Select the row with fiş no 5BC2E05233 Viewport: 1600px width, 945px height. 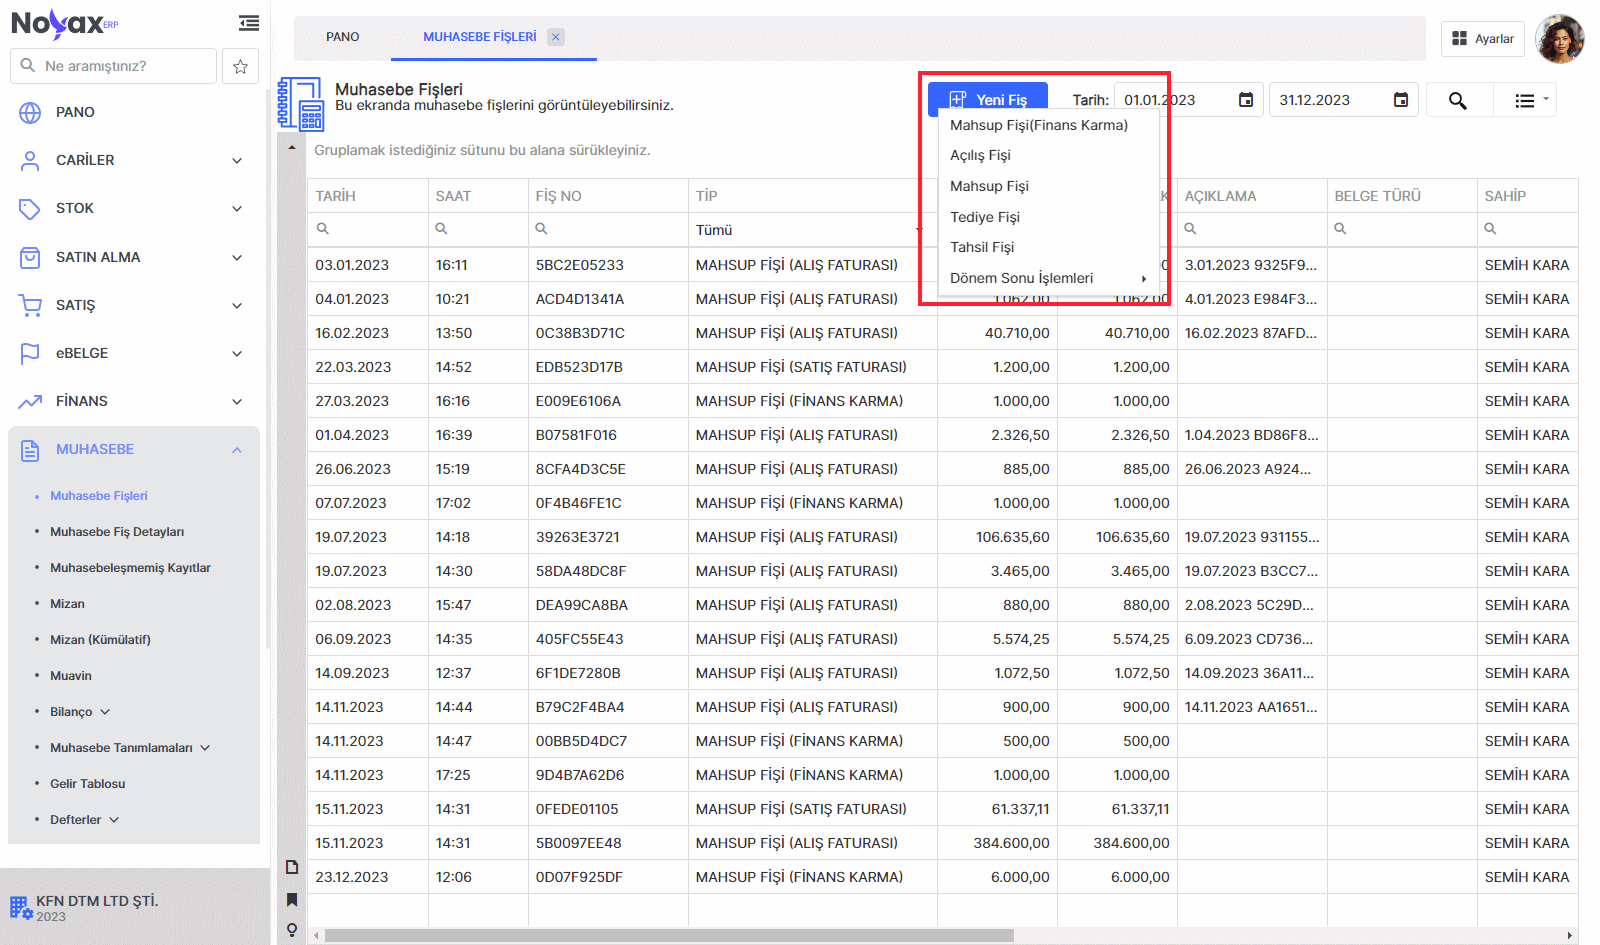[x=942, y=265]
